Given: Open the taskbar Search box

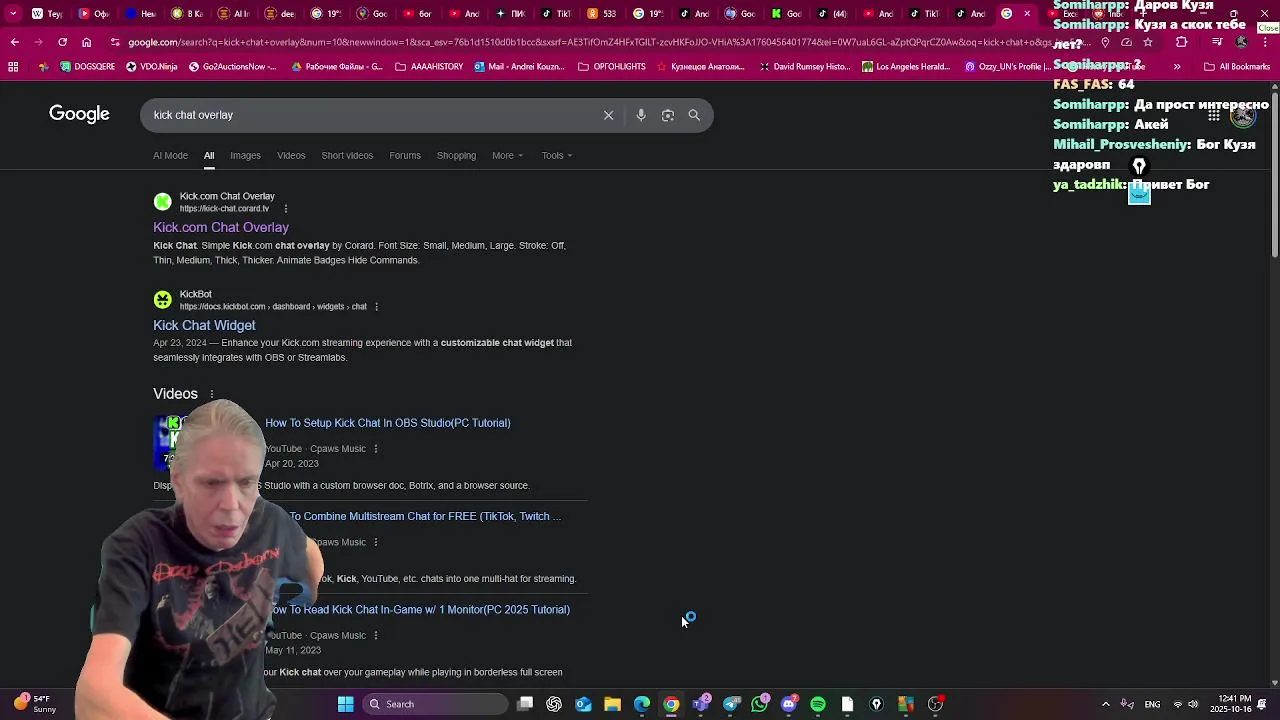Looking at the screenshot, I should pyautogui.click(x=434, y=704).
